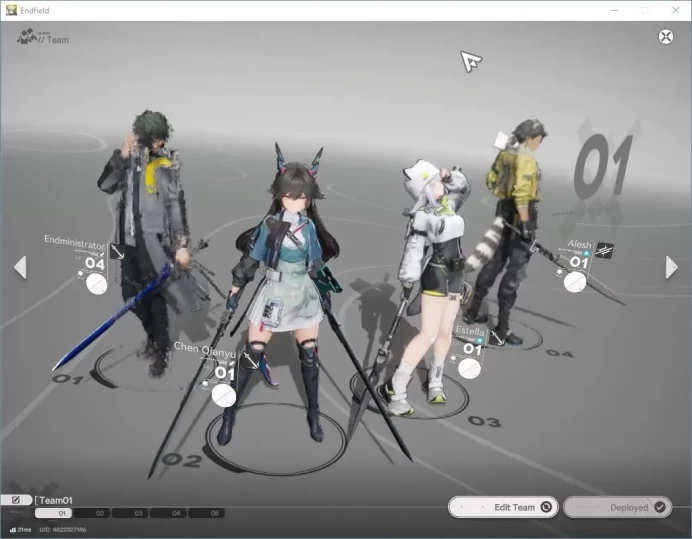
Task: Open the Team menu icon at top-left
Action: click(x=26, y=37)
